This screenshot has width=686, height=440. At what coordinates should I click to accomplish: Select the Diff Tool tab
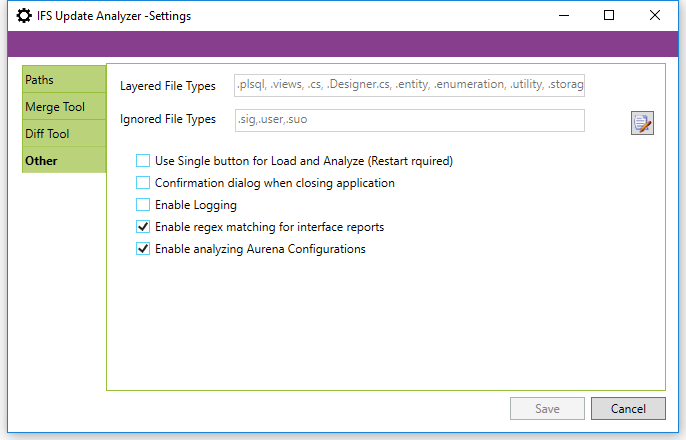click(x=64, y=133)
